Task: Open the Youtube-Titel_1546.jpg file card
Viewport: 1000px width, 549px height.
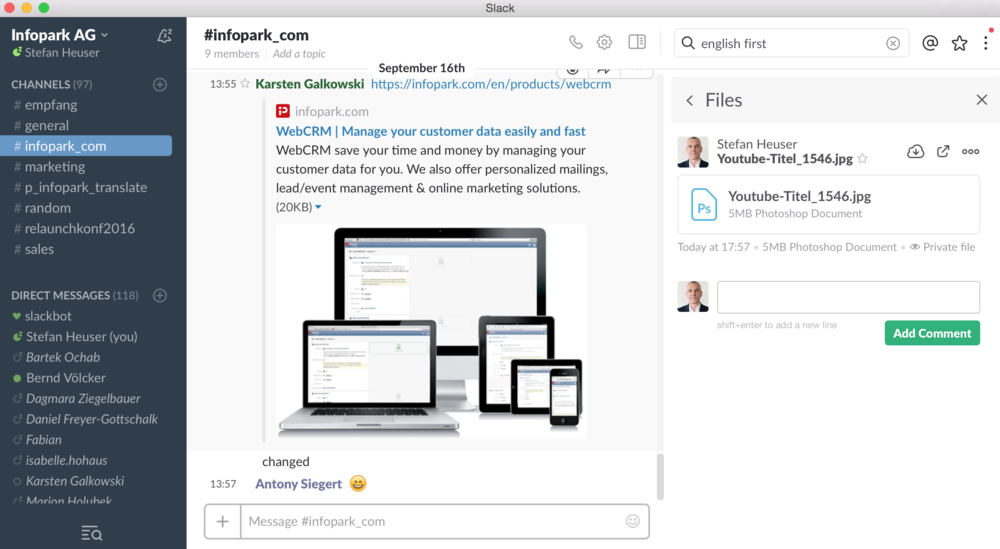Action: (x=828, y=205)
